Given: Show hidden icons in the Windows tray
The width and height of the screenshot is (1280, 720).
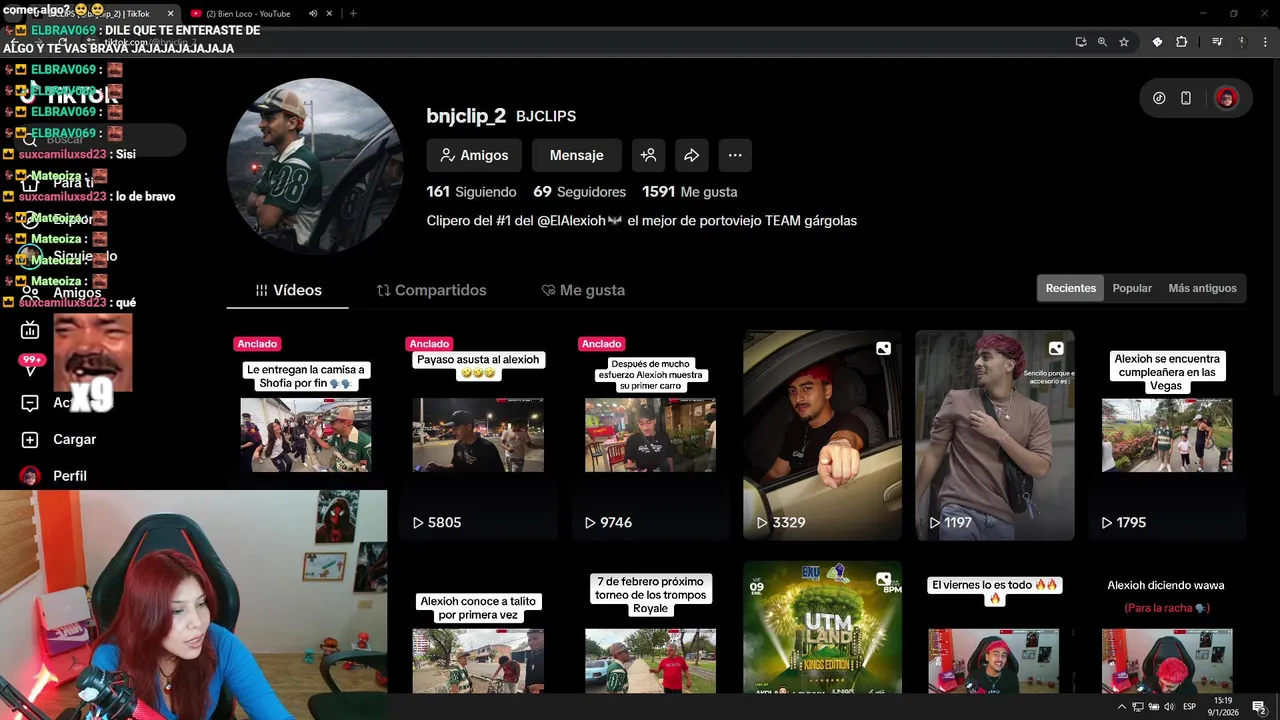Looking at the screenshot, I should [1121, 707].
